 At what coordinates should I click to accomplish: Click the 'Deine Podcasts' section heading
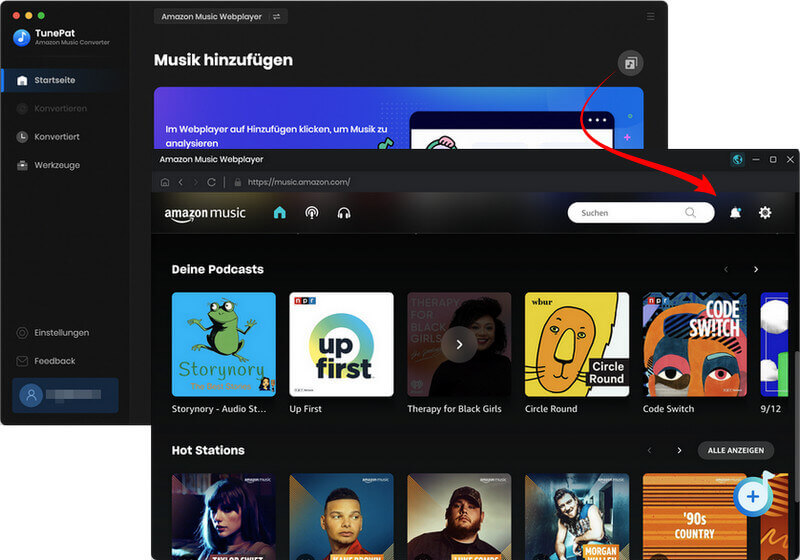pos(217,269)
